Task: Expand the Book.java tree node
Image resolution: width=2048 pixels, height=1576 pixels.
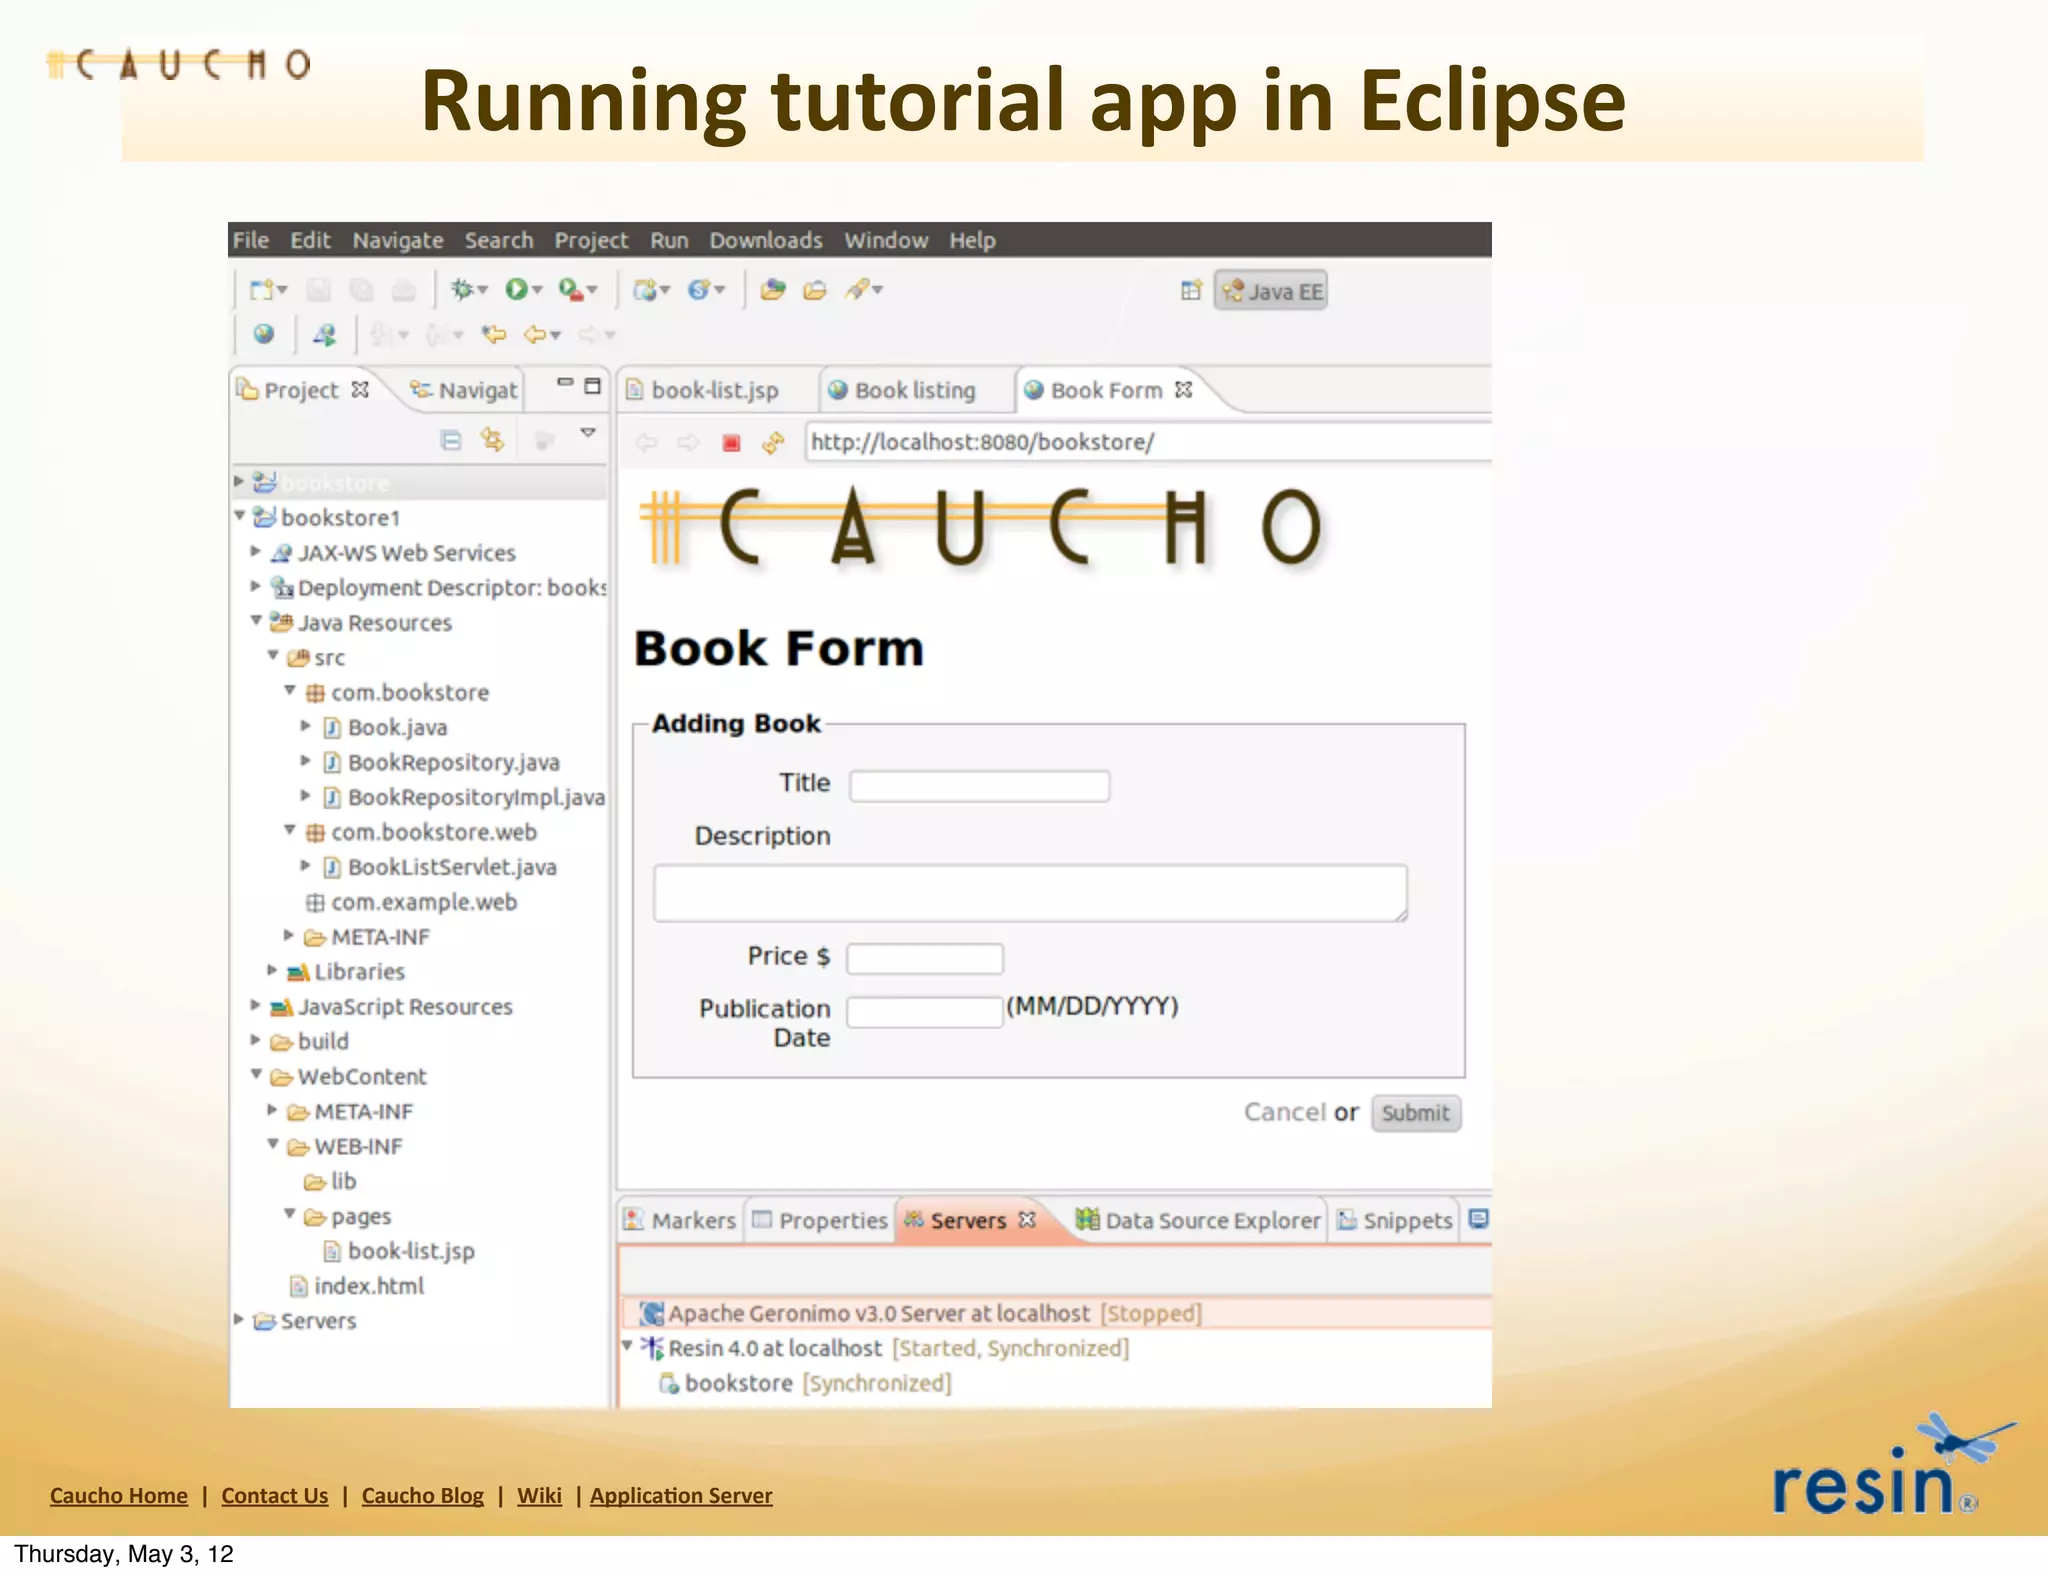Action: click(x=306, y=726)
